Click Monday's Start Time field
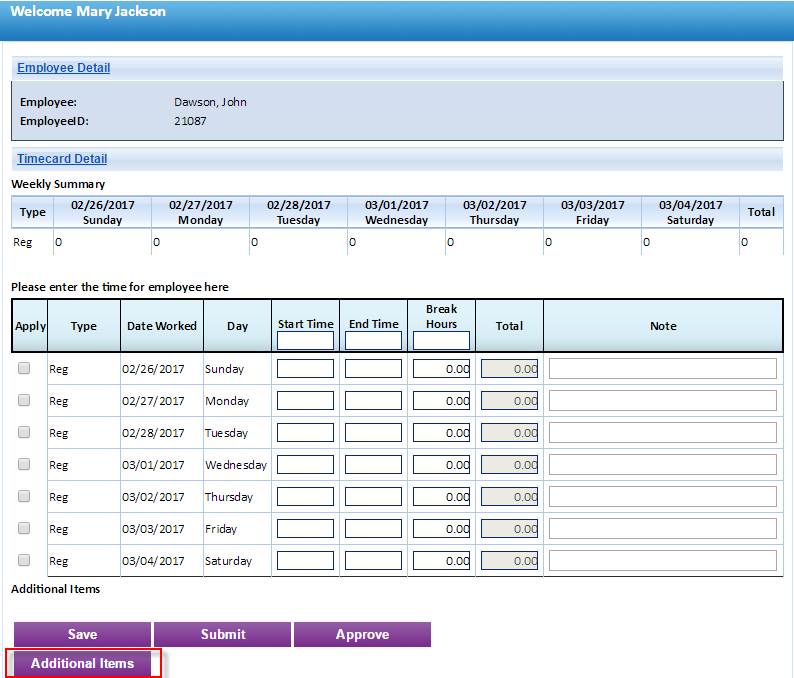Viewport: 794px width, 678px height. [x=305, y=401]
